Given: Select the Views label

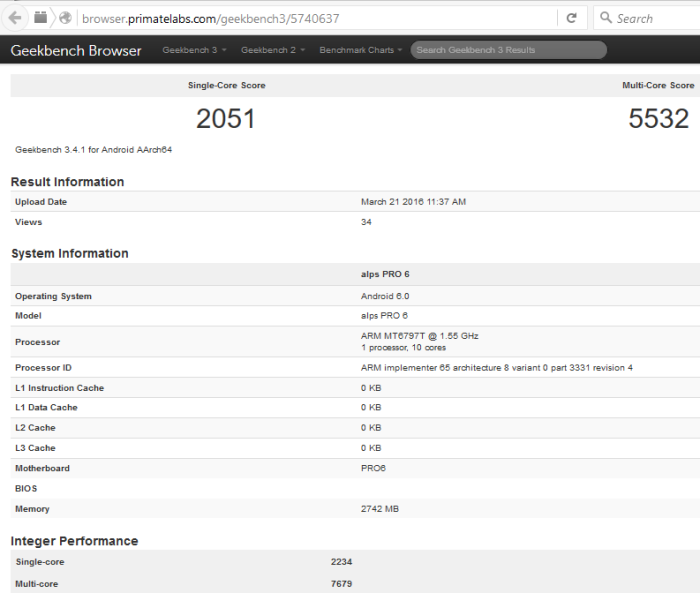Looking at the screenshot, I should pos(28,222).
